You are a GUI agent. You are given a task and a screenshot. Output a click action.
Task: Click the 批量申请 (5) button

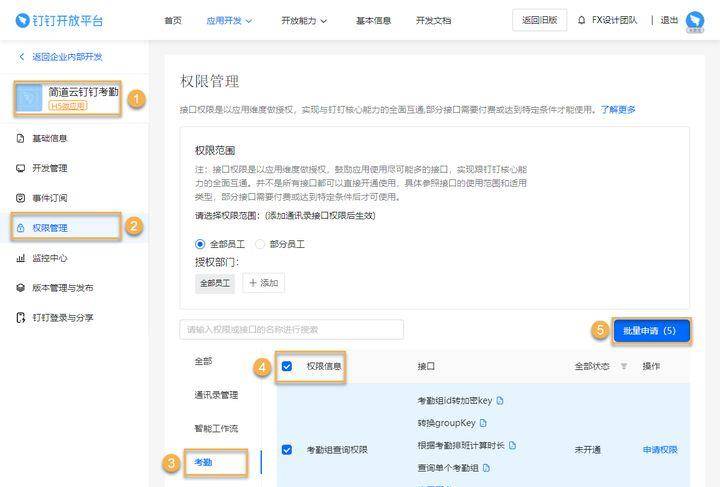tap(650, 330)
